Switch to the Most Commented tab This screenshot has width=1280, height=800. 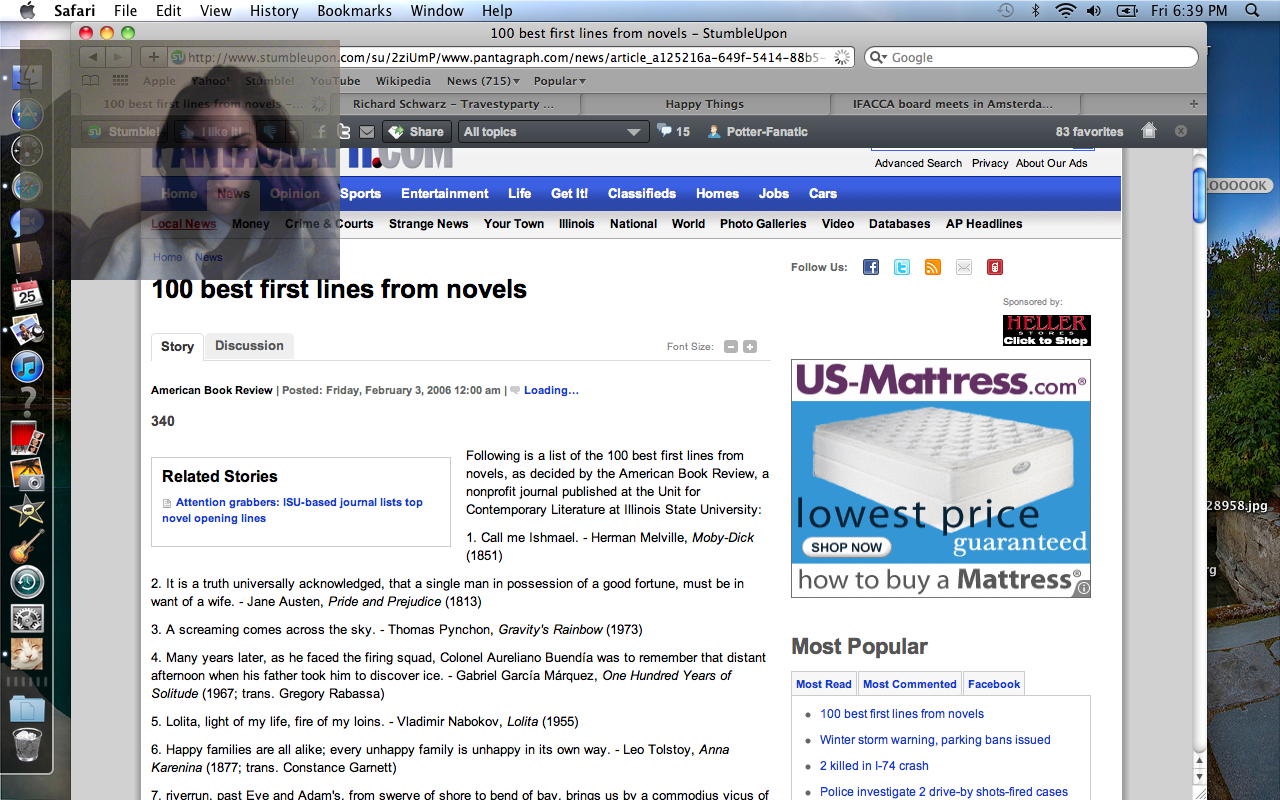click(909, 684)
